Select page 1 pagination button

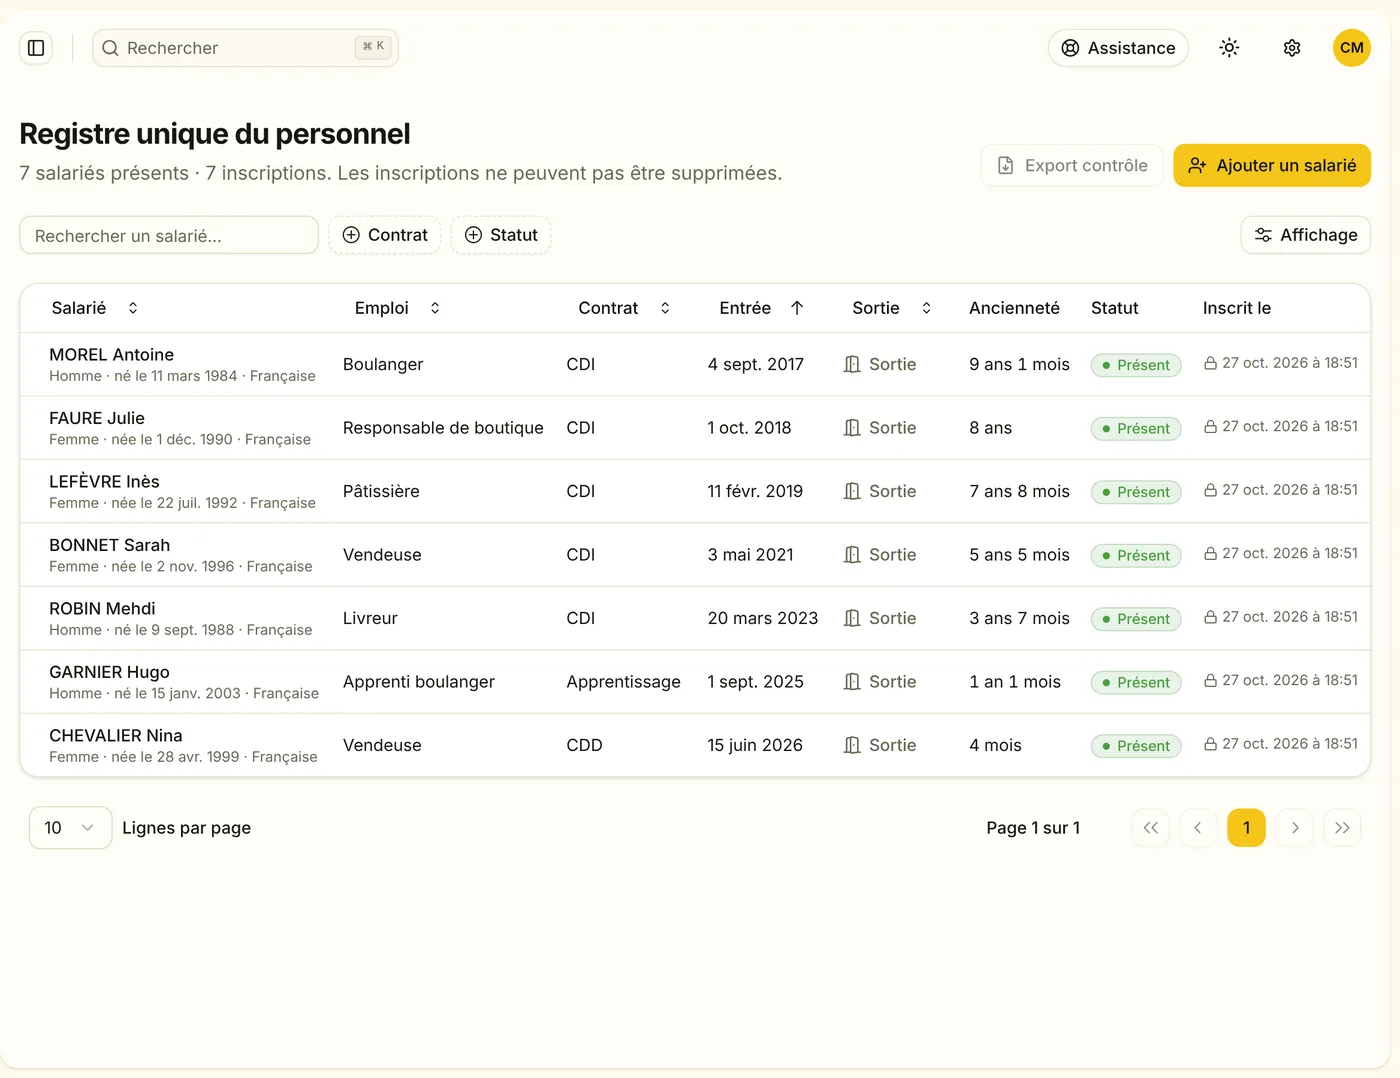coord(1247,828)
